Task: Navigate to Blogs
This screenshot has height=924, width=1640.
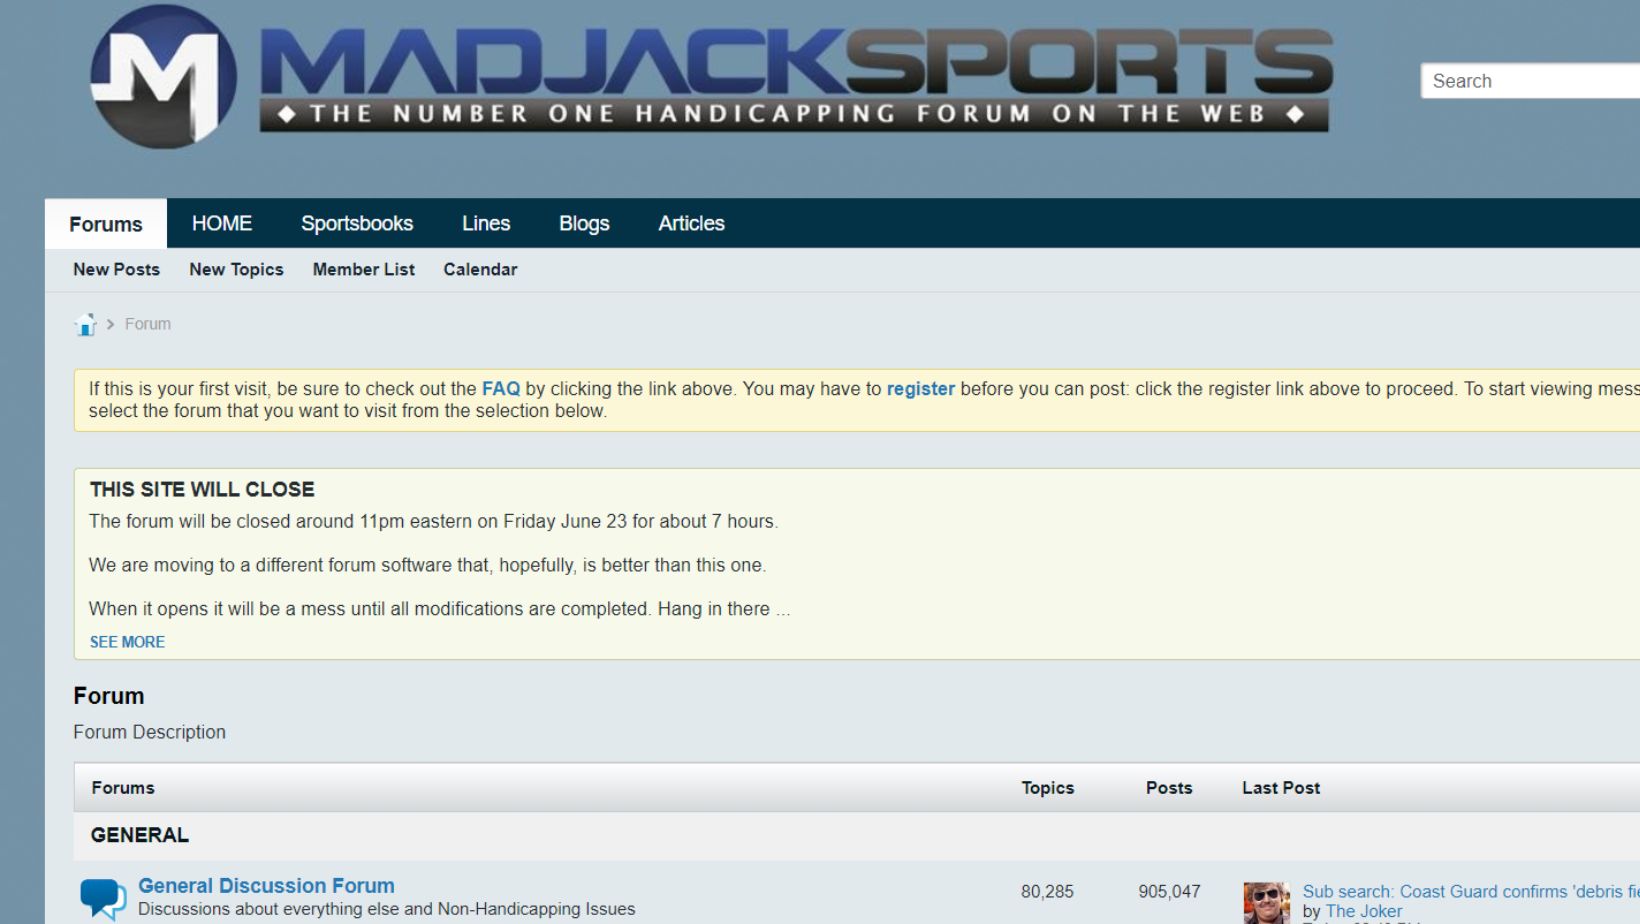Action: click(x=584, y=223)
